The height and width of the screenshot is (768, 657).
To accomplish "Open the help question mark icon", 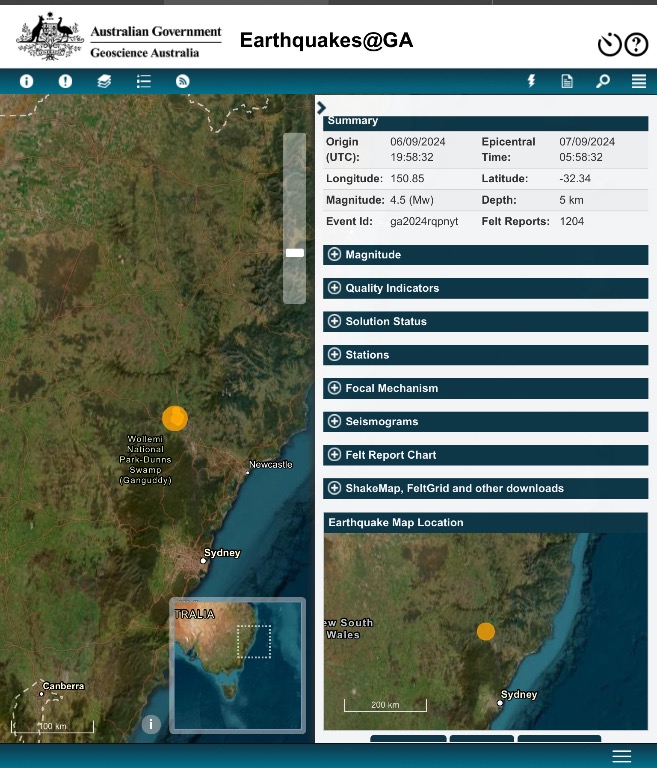I will pos(636,45).
